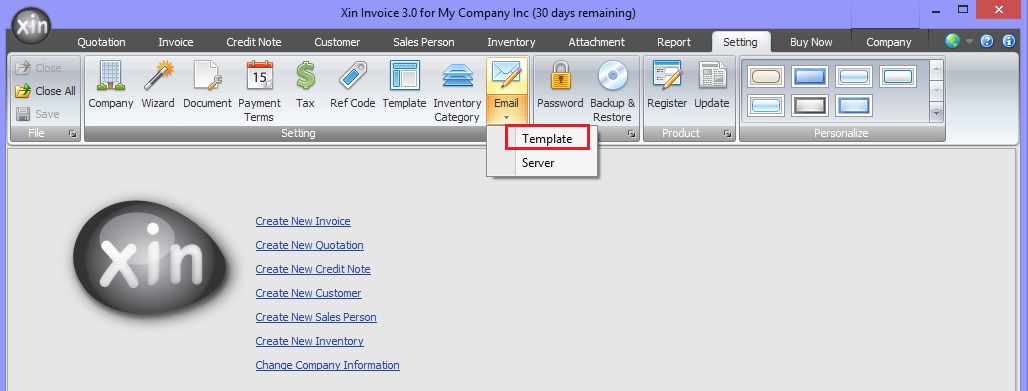Image resolution: width=1028 pixels, height=391 pixels.
Task: Switch to the Quotation tab
Action: [101, 42]
